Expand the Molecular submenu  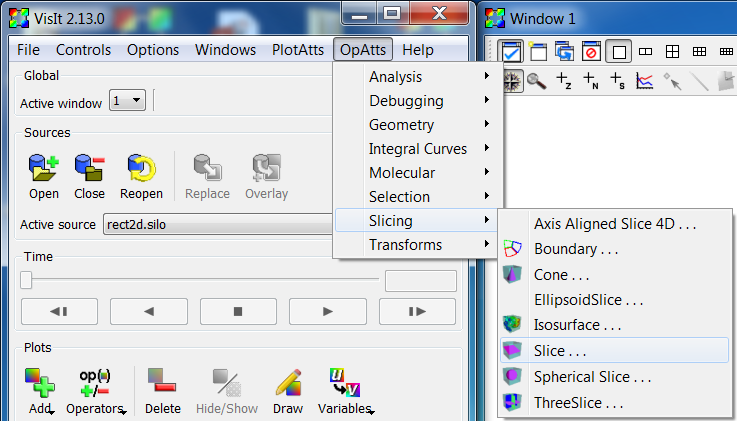416,172
